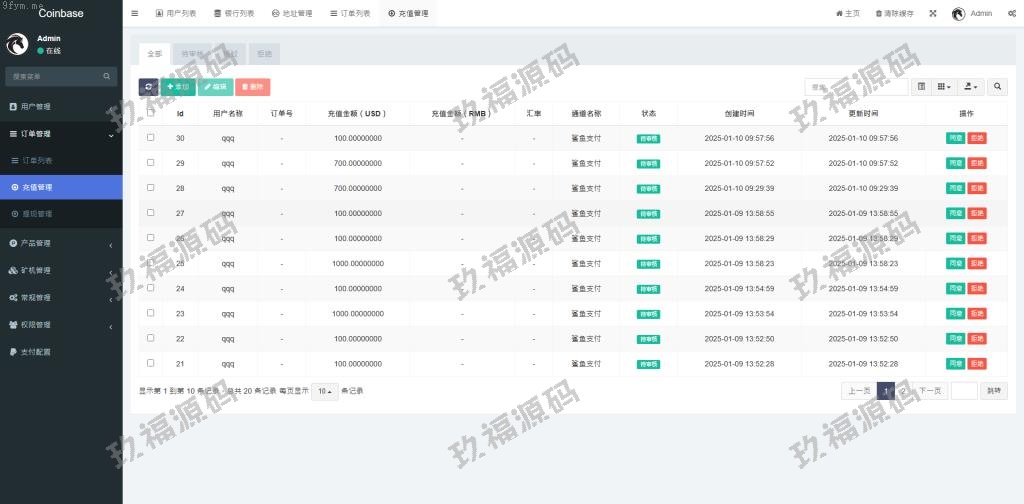This screenshot has width=1024, height=504.
Task: Open 提现管理 in the sidebar
Action: 36,214
